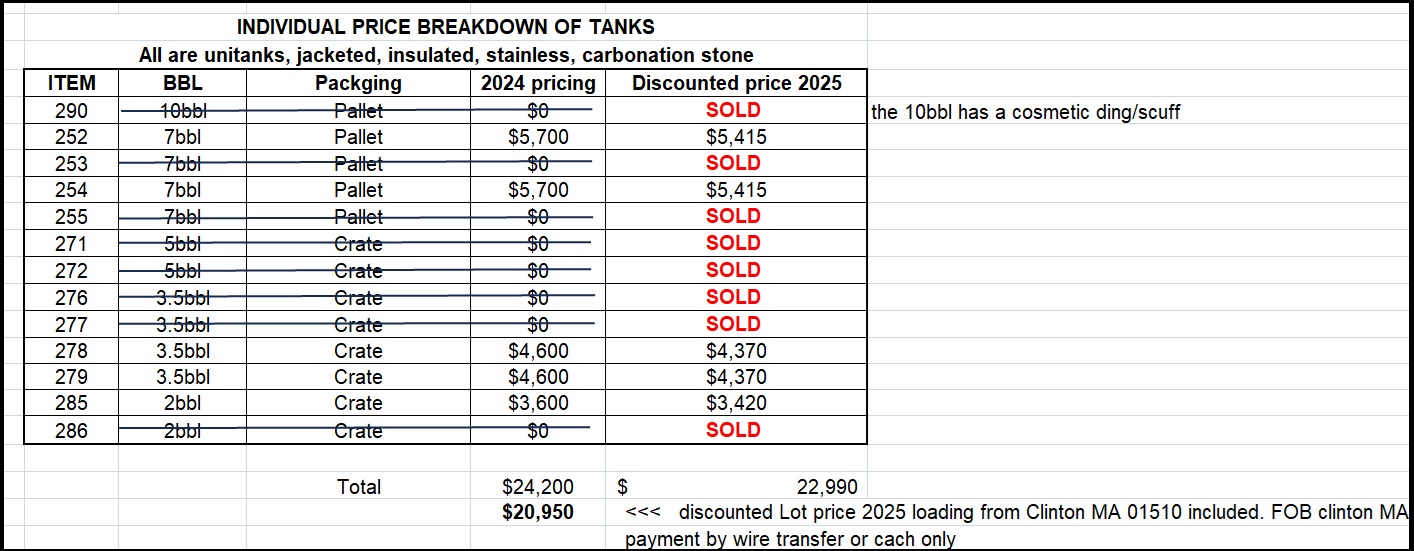Select the 'Packging' header cell
The width and height of the screenshot is (1414, 551).
358,83
